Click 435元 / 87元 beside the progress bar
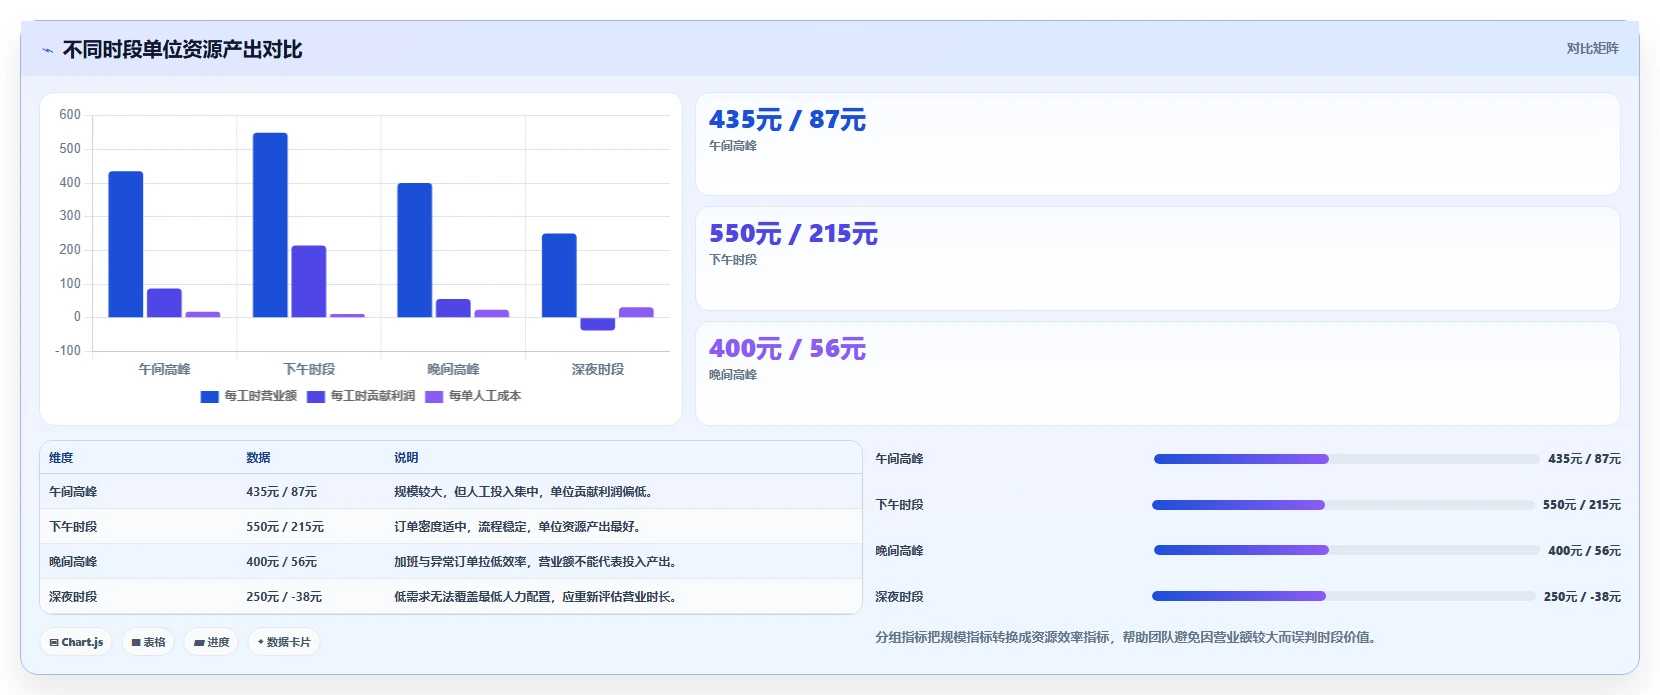Screen dimensions: 1660x695 (x=1584, y=459)
